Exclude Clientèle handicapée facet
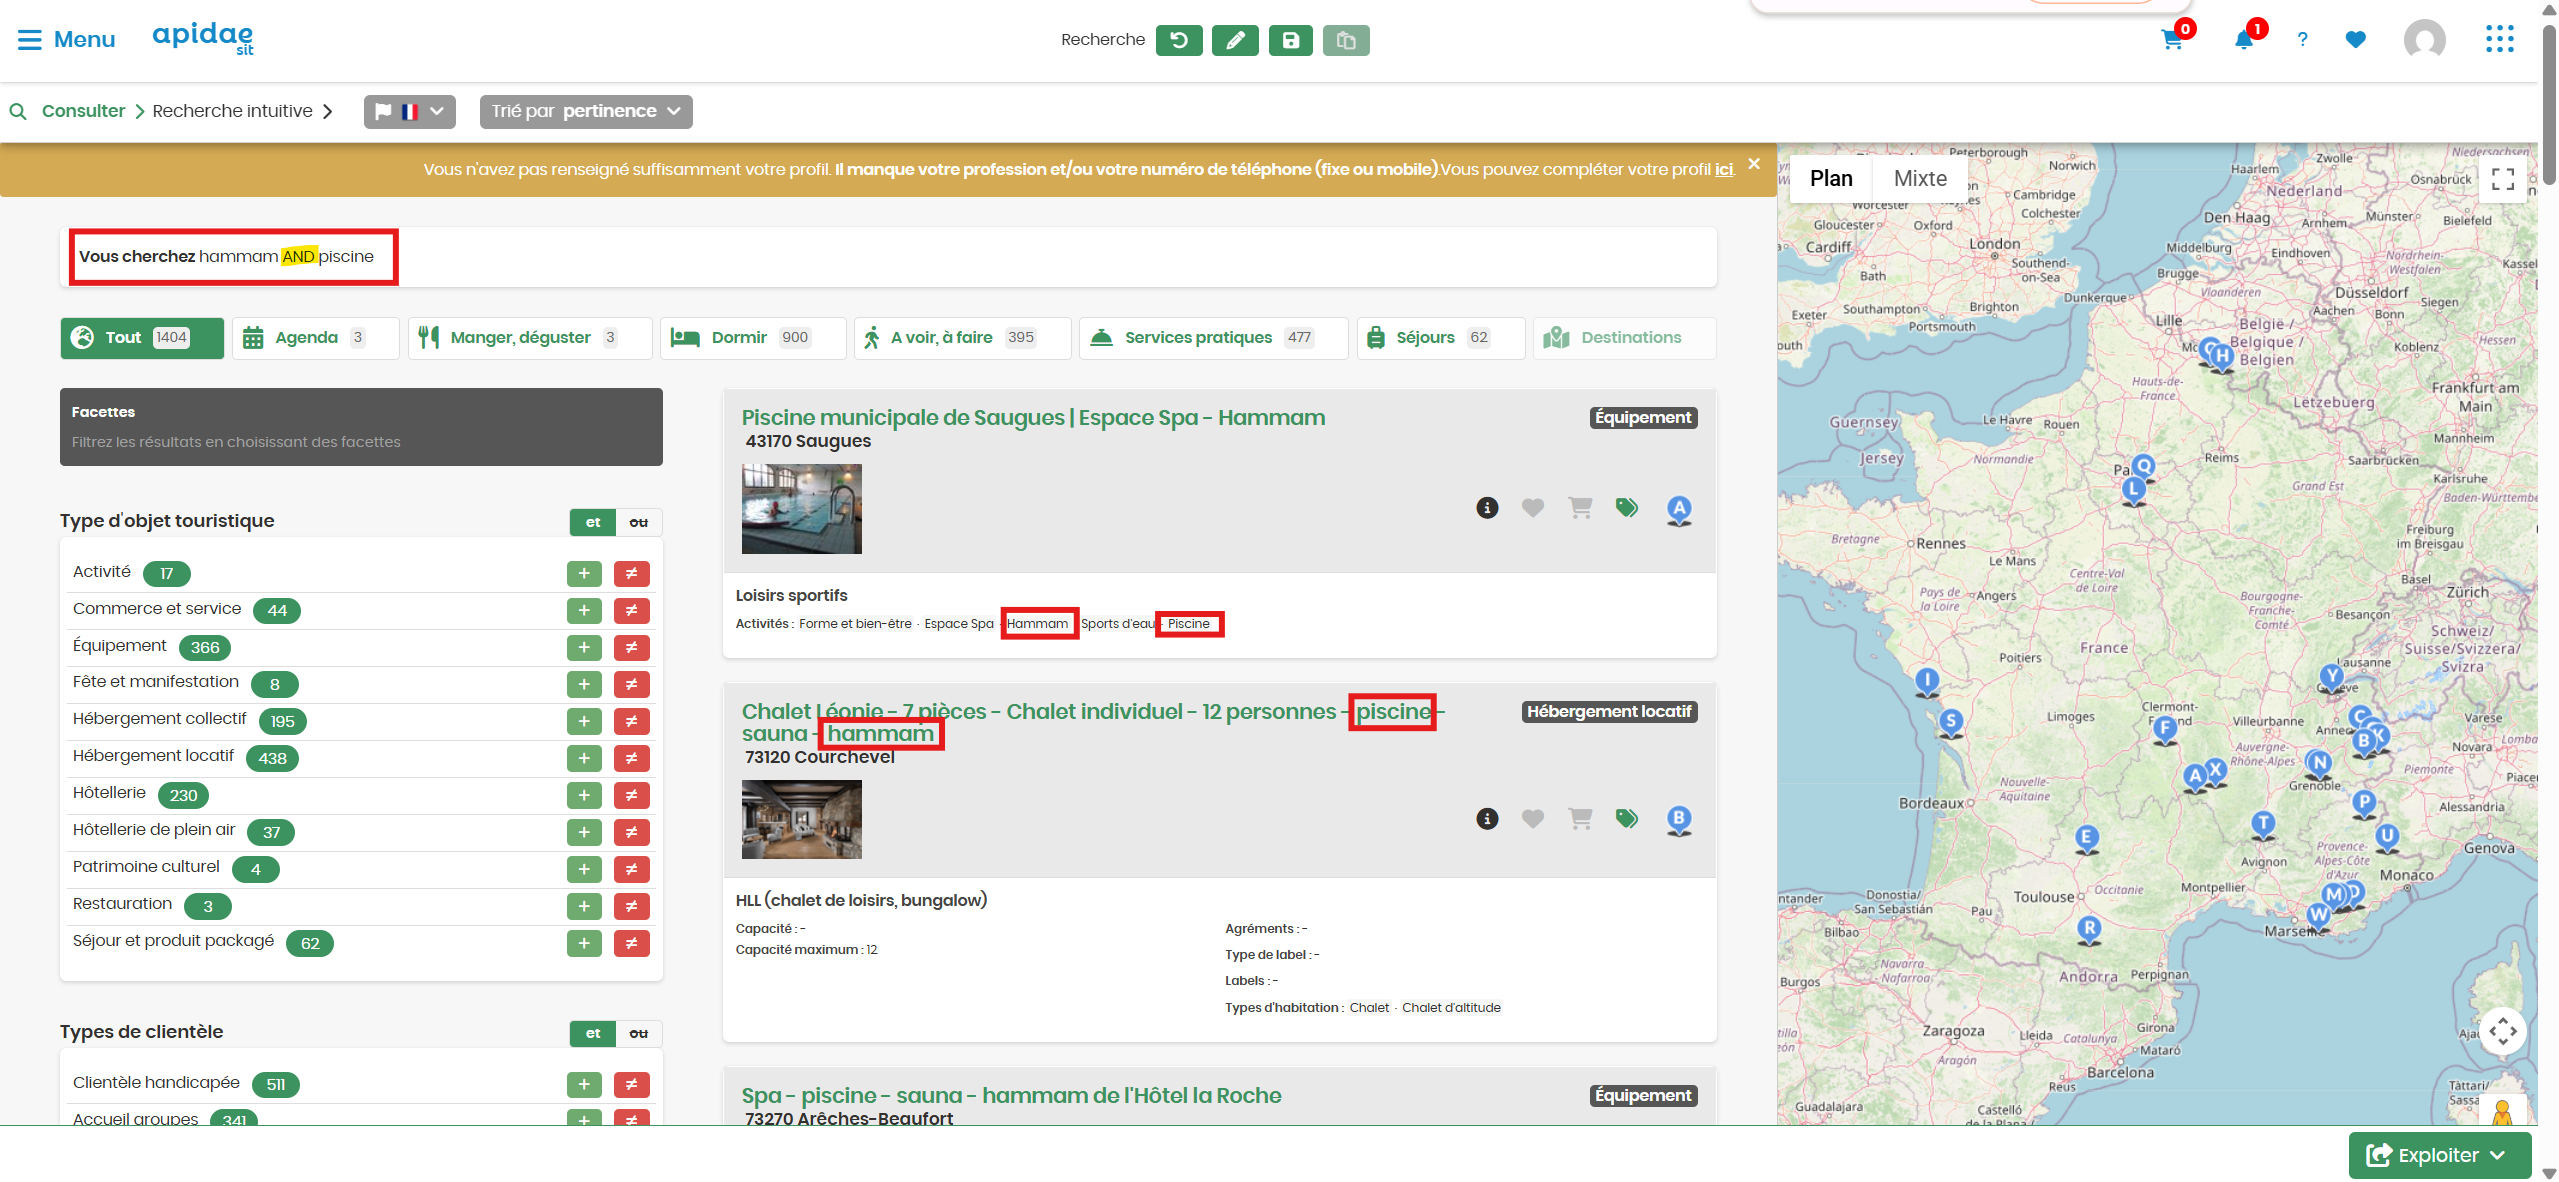Screen dimensions: 2559x1182 coord(631,1084)
